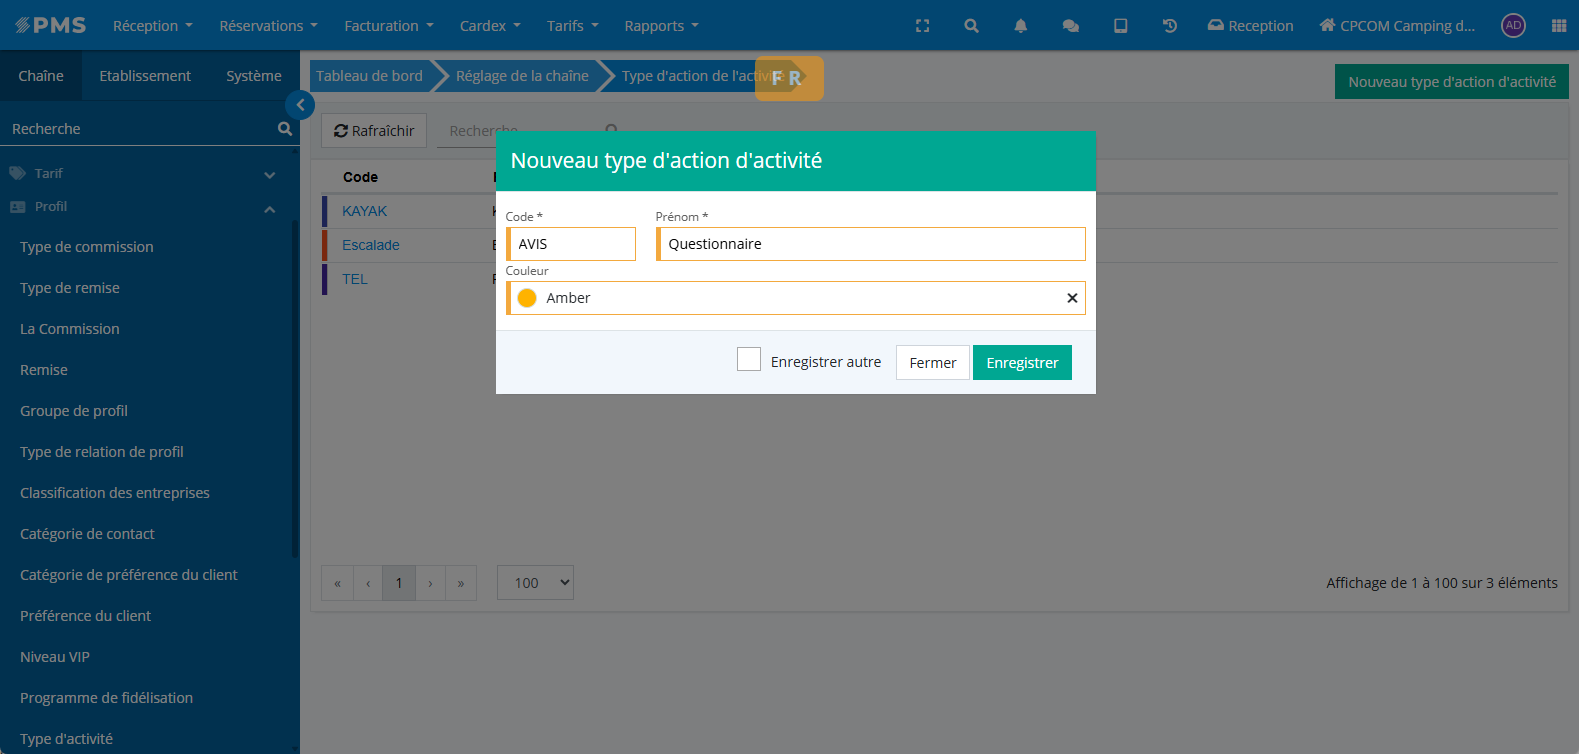
Task: Check the Enregistrer autre checkbox
Action: (749, 360)
